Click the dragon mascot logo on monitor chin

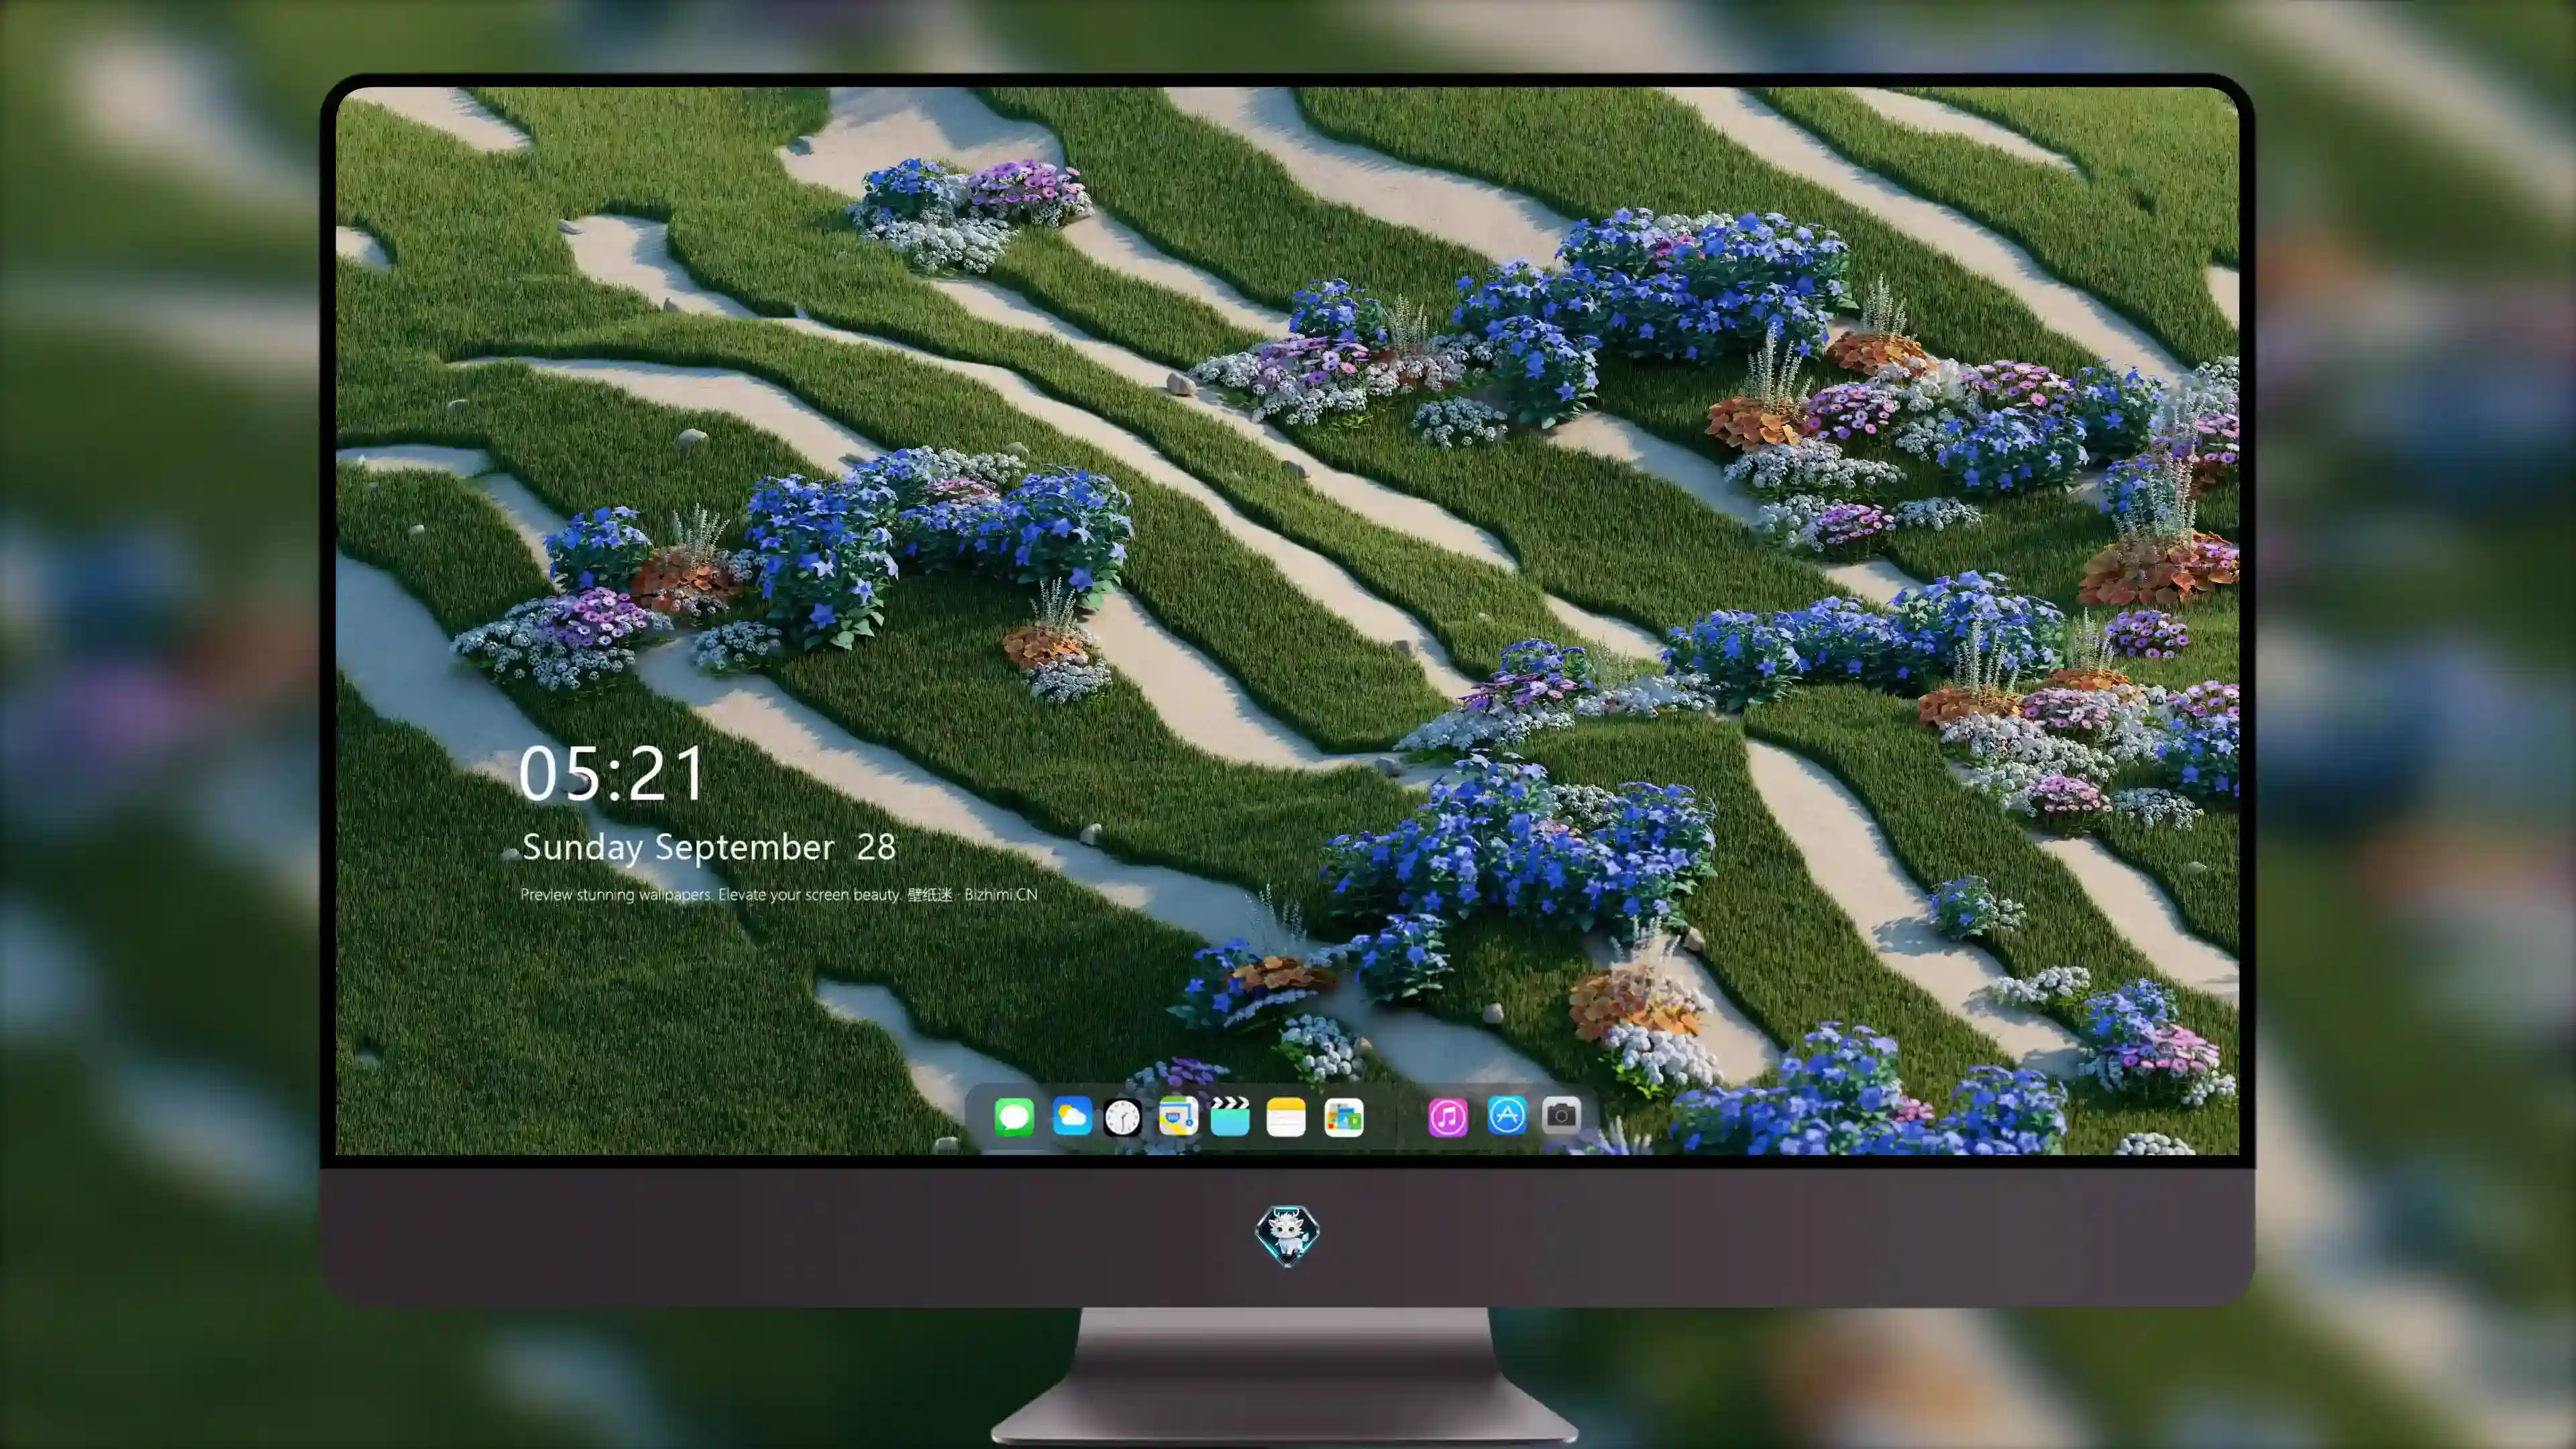click(1287, 1235)
